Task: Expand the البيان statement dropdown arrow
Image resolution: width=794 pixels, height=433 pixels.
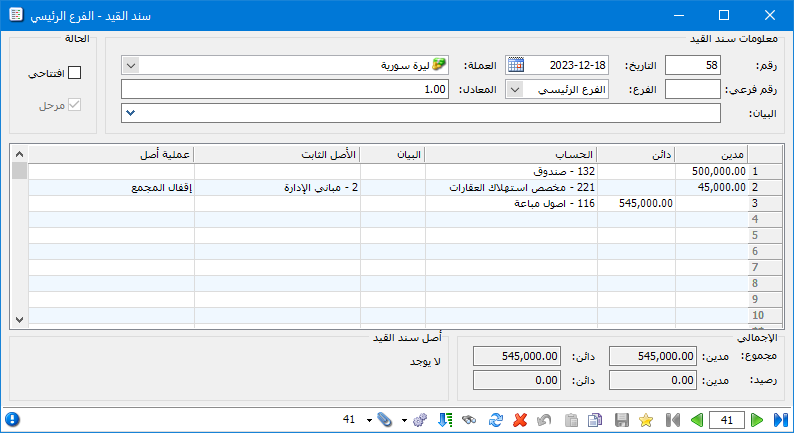Action: click(131, 113)
